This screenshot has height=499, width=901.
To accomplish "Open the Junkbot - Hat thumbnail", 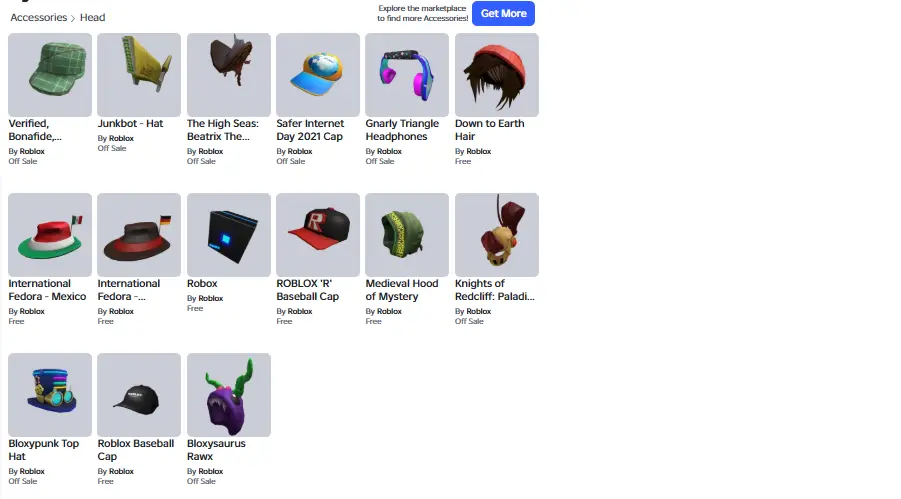I will 139,75.
